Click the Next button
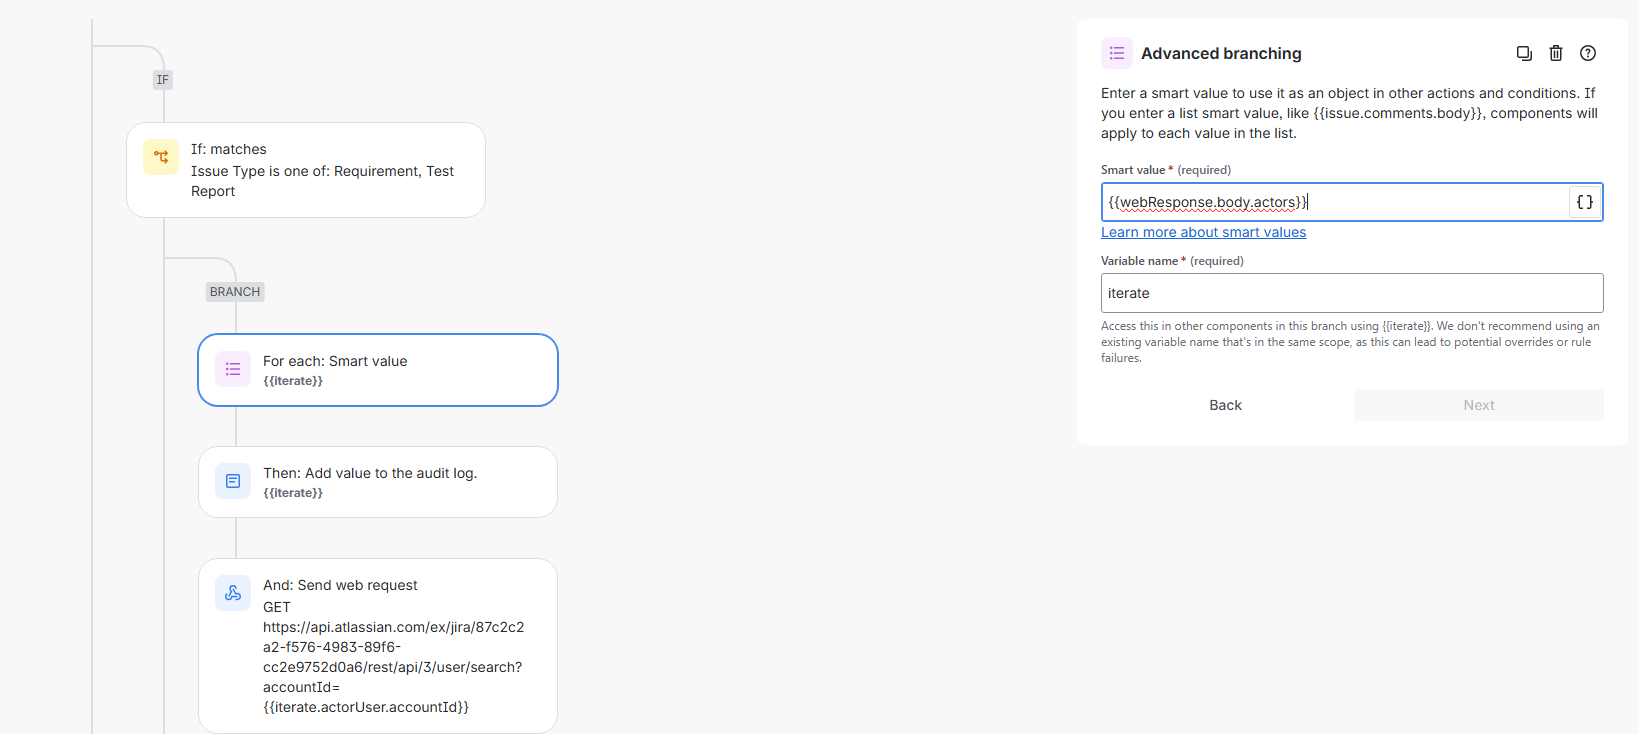The height and width of the screenshot is (734, 1639). point(1479,405)
